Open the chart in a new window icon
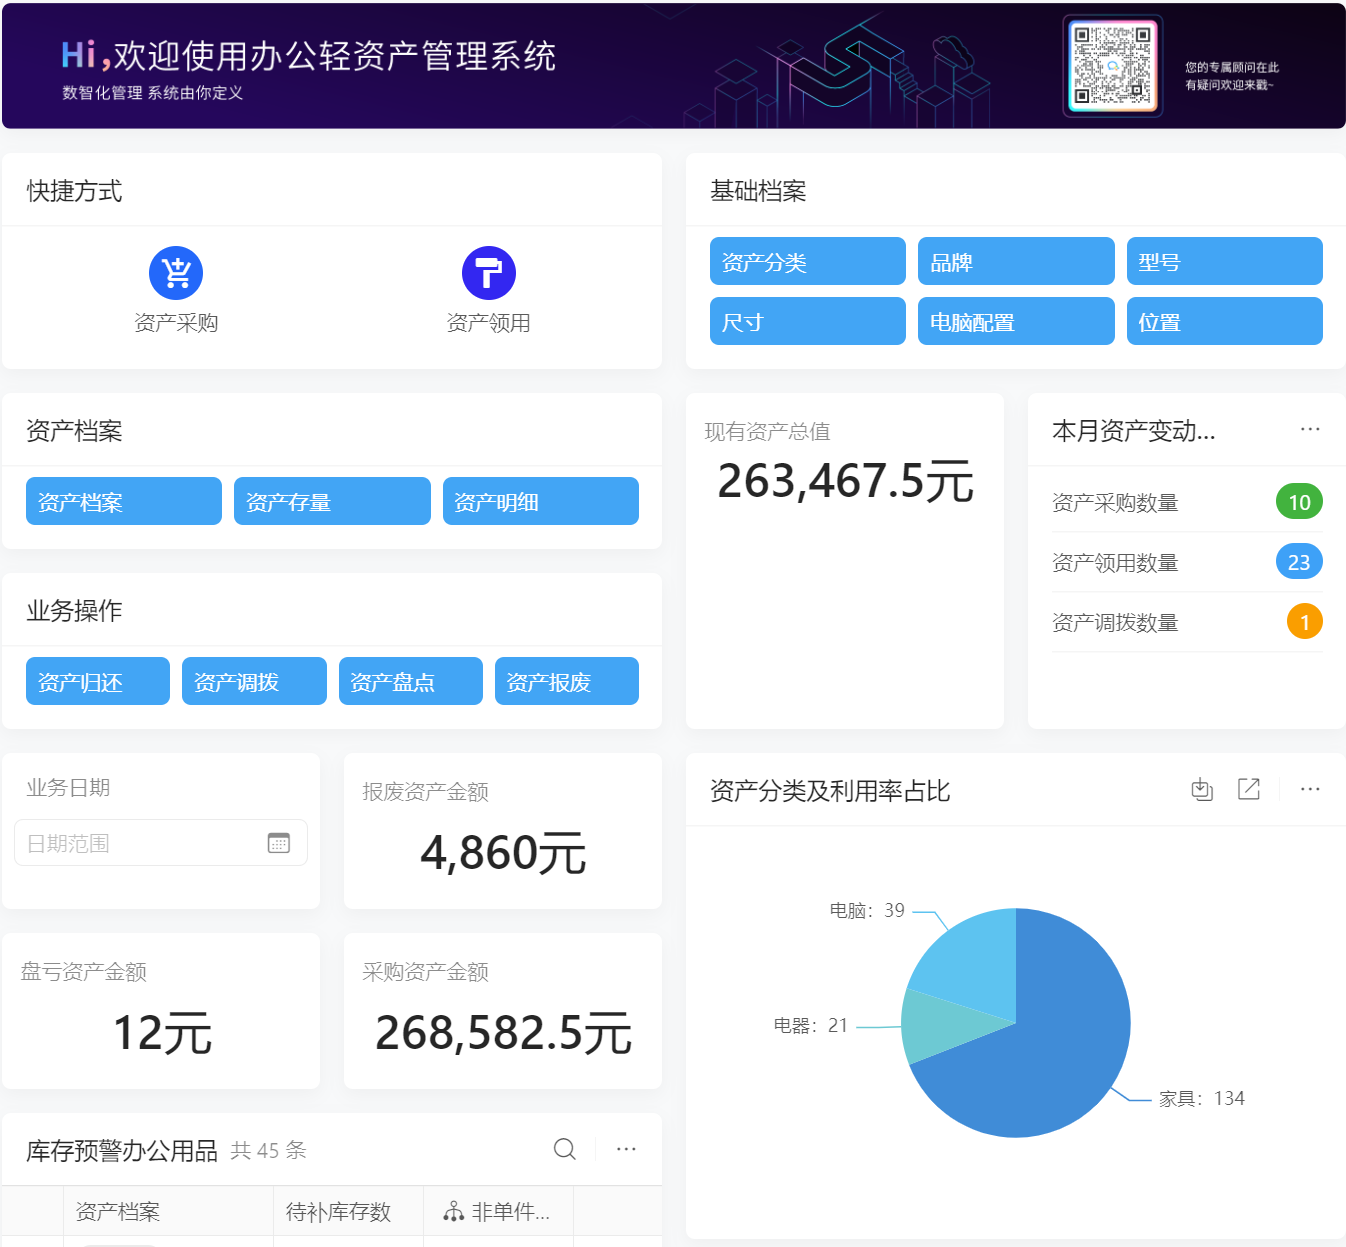This screenshot has width=1346, height=1247. (x=1248, y=789)
